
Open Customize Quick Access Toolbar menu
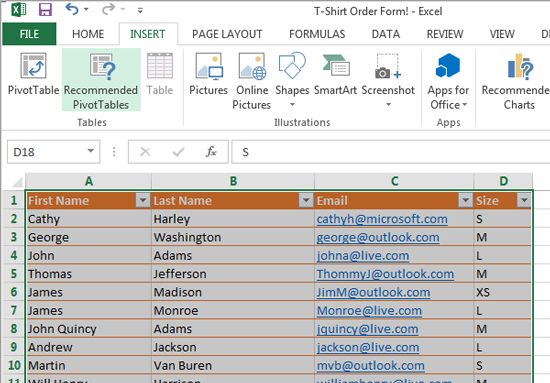click(140, 11)
